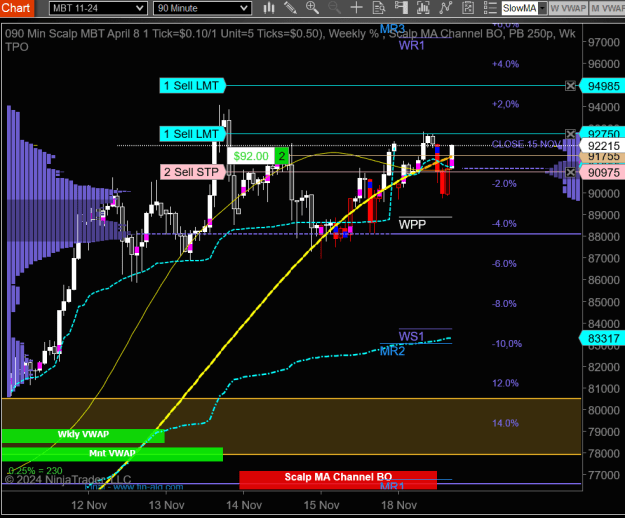Click the Mnt VWAP green label
The image size is (625, 518).
[x=112, y=454]
